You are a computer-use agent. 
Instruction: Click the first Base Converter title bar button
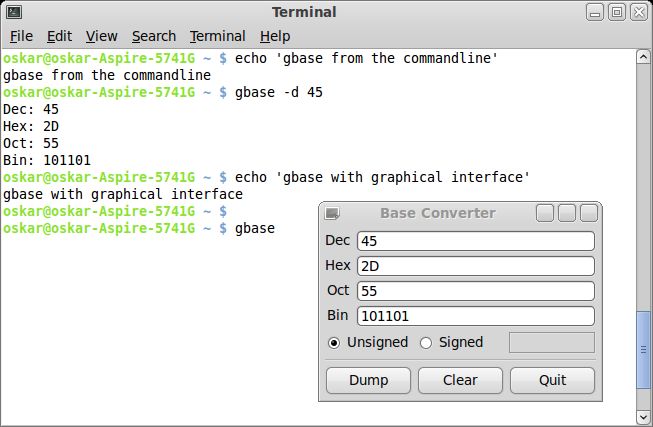tap(545, 213)
